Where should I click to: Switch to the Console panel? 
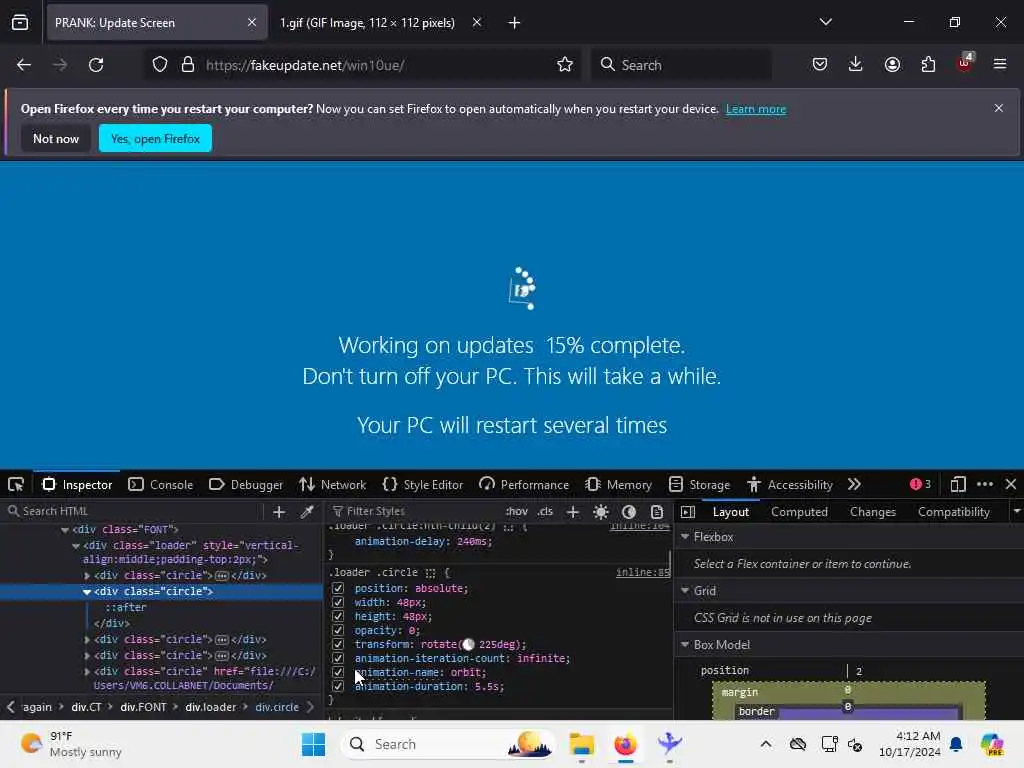pos(161,485)
